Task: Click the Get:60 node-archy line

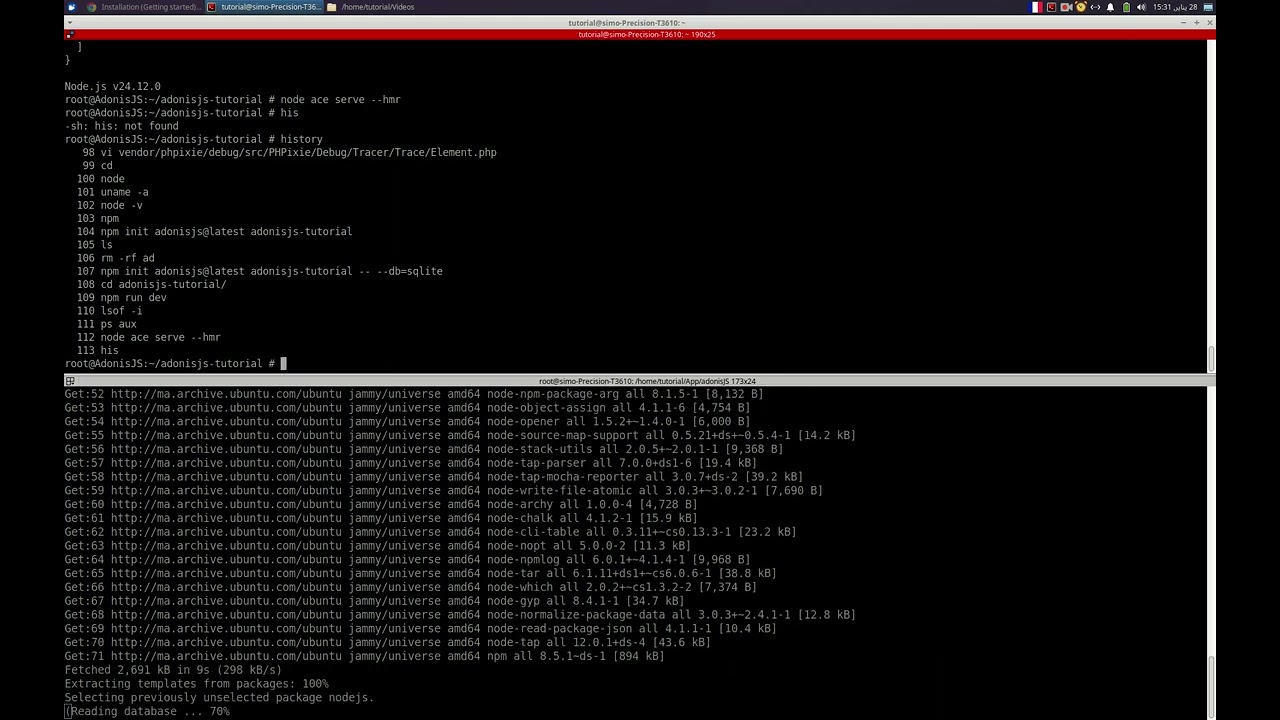Action: click(381, 504)
